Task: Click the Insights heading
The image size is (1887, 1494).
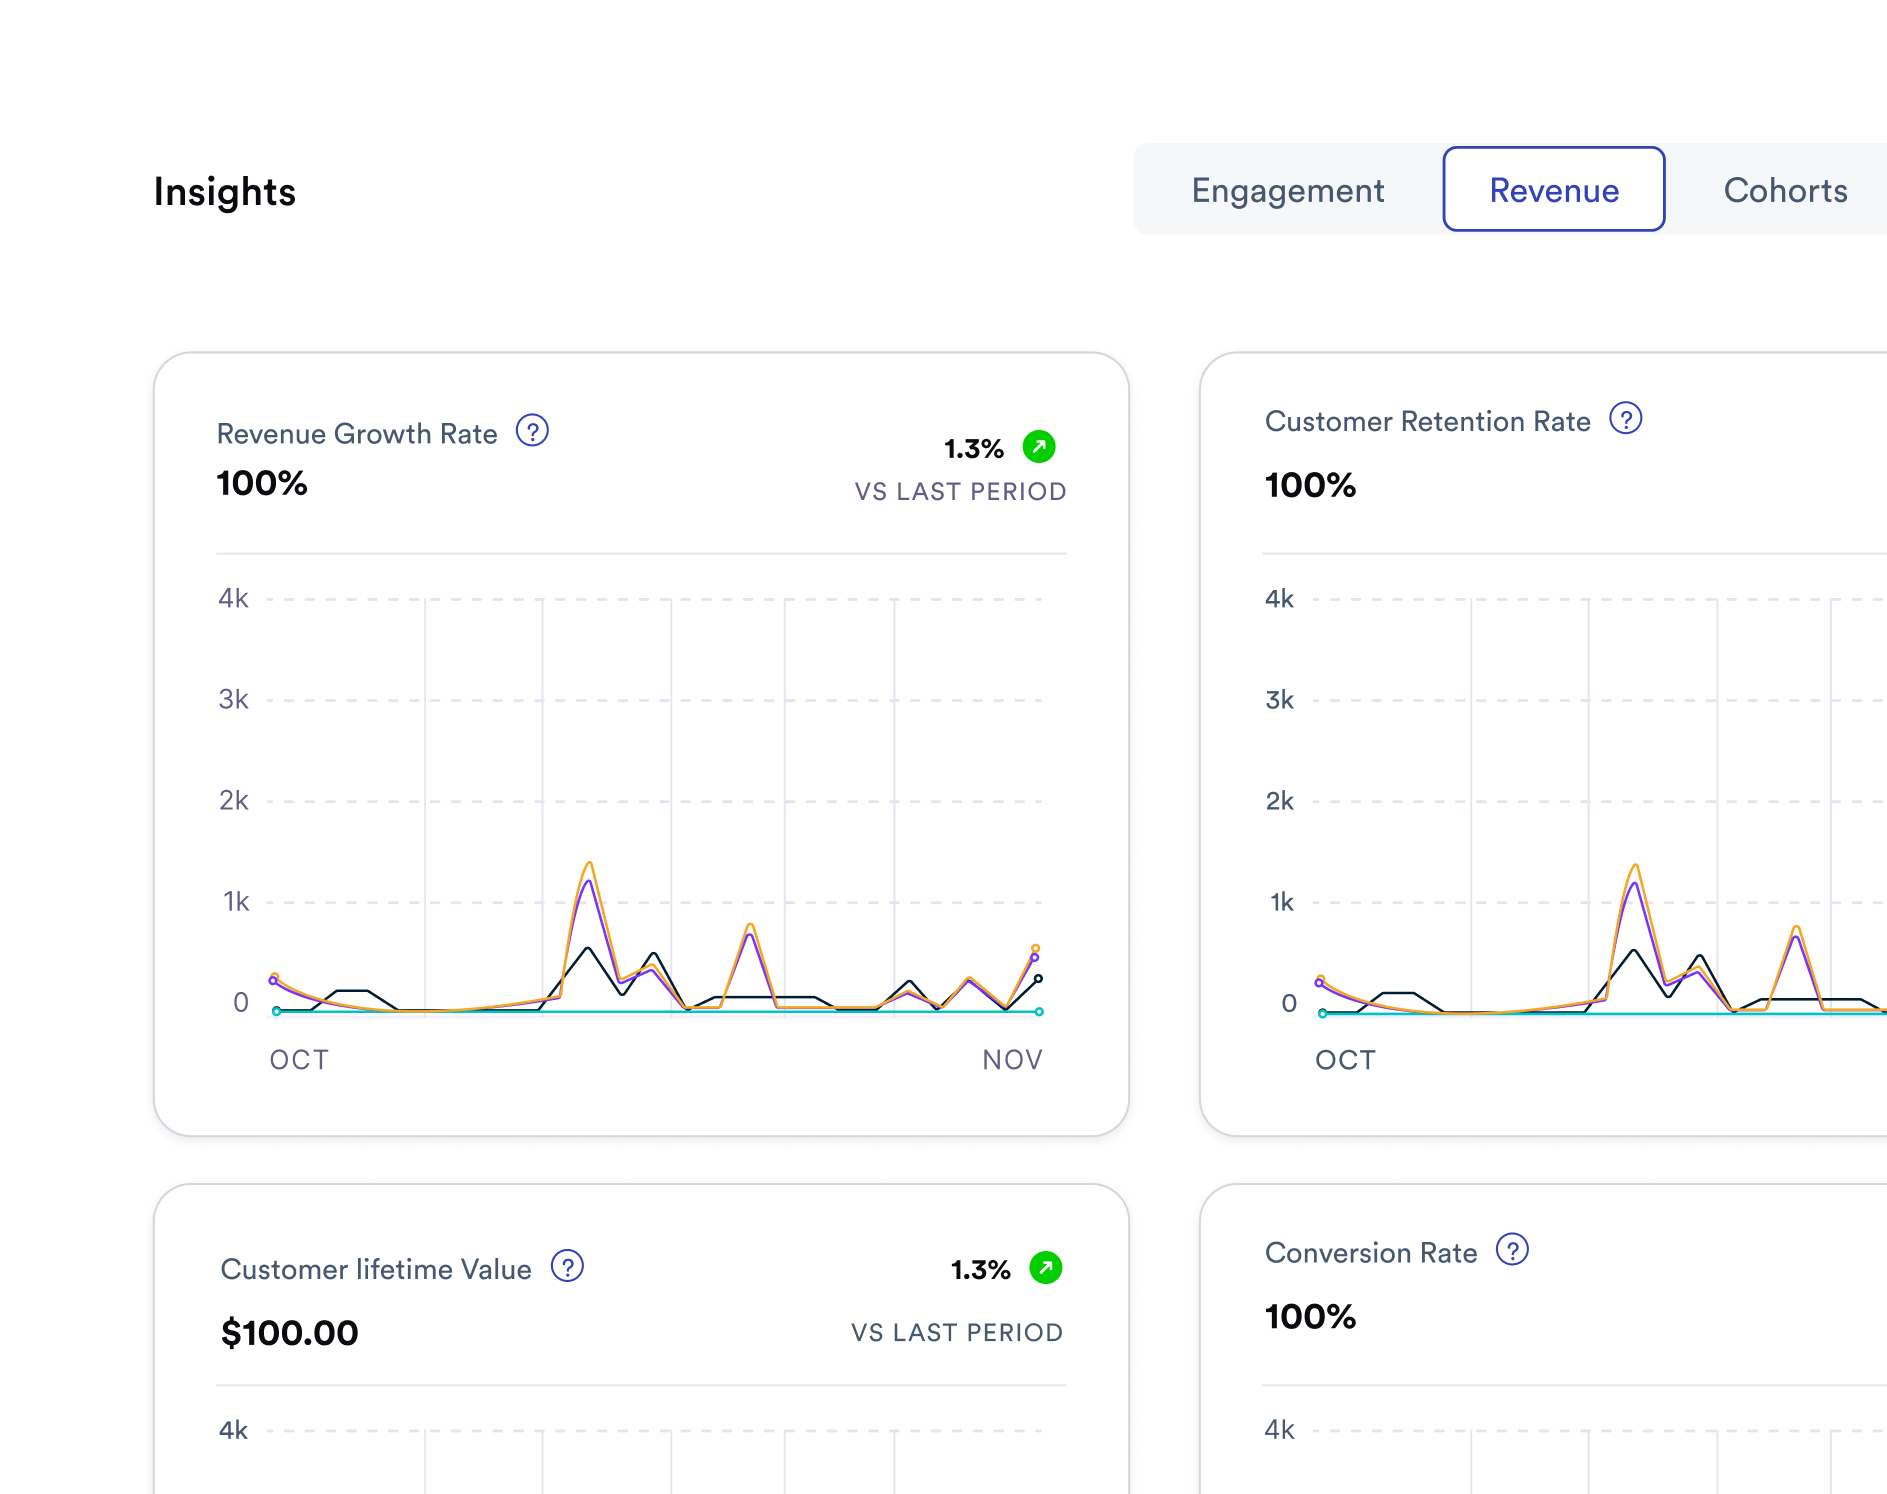Action: coord(225,192)
